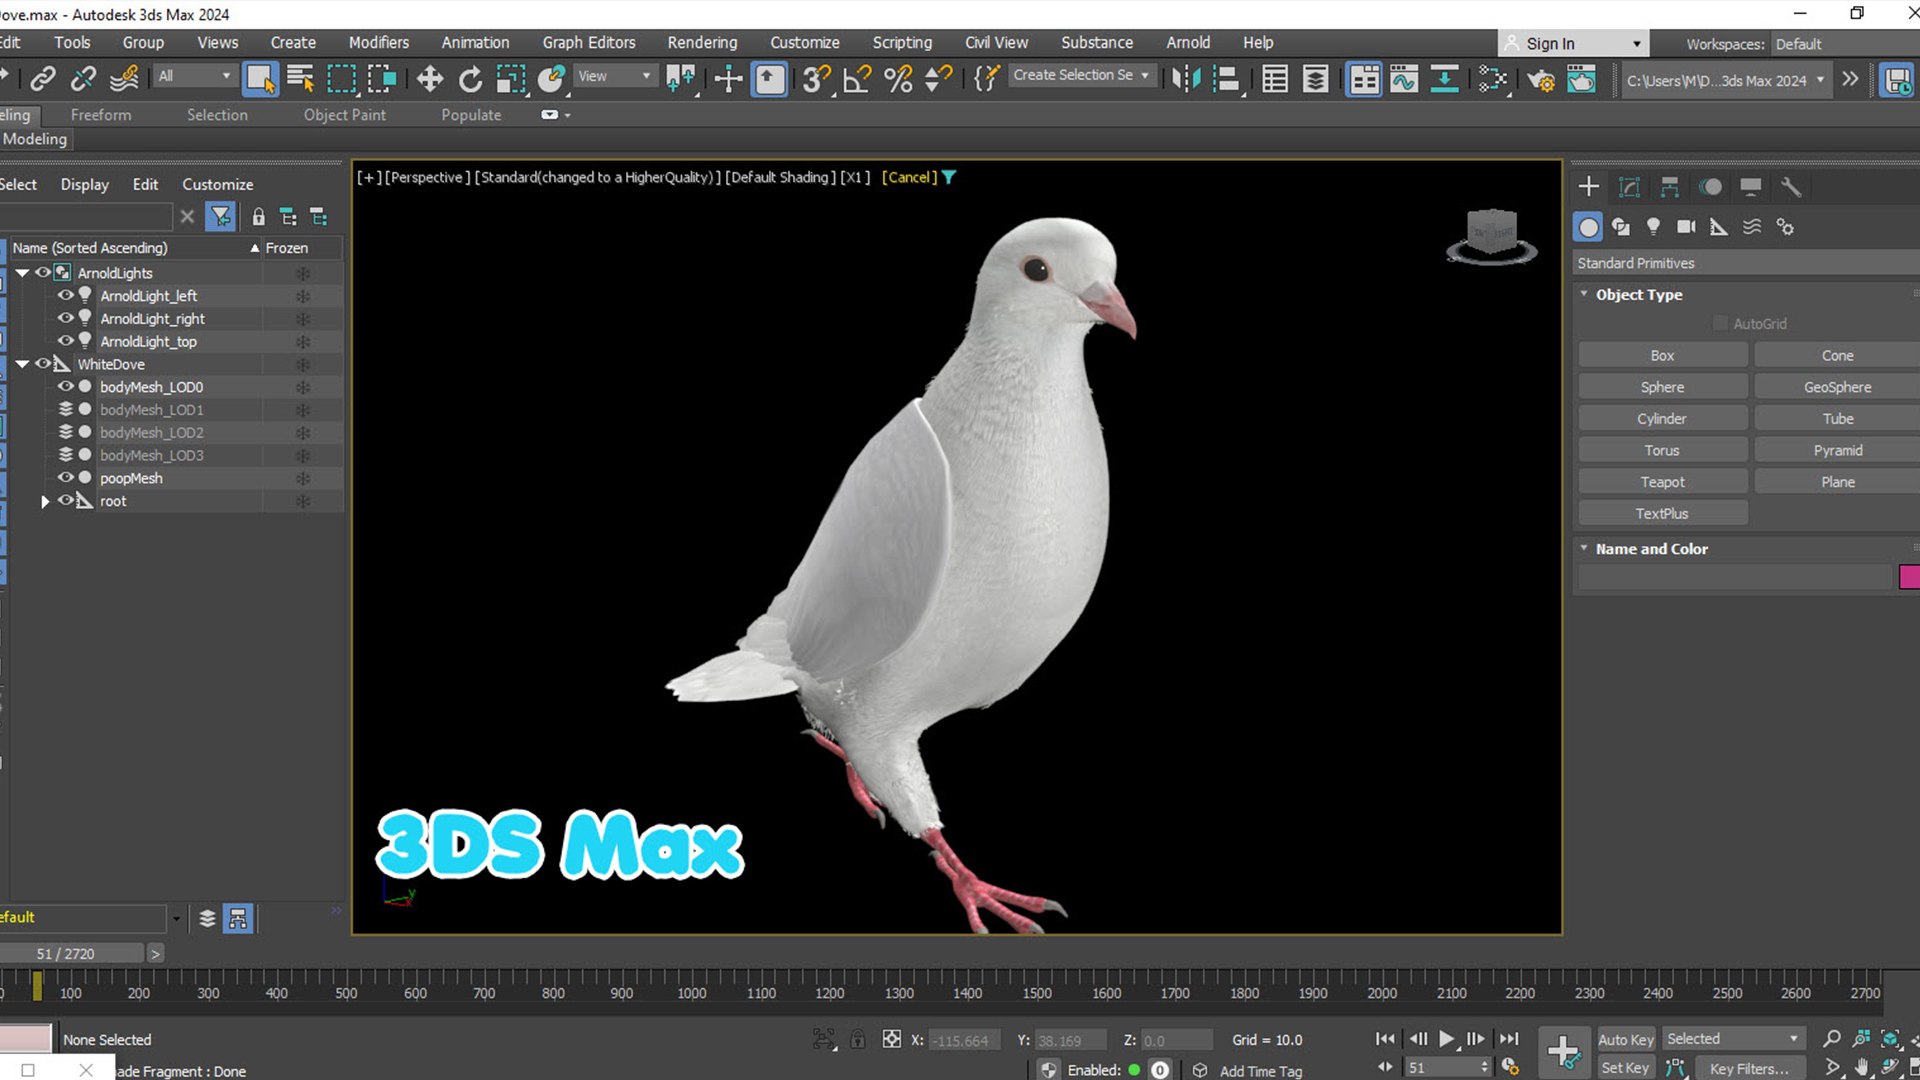Viewport: 1920px width, 1080px height.
Task: Create a Teapot primitive
Action: pyautogui.click(x=1662, y=482)
